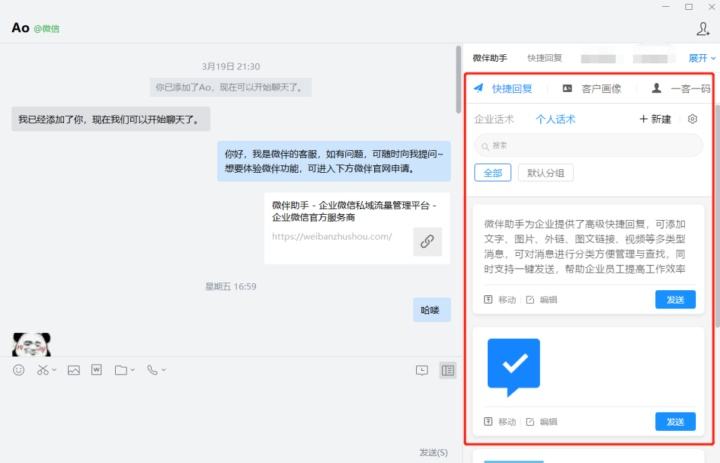720x463 pixels.
Task: Click the 星期五 16:59 timestamp
Action: tap(231, 287)
